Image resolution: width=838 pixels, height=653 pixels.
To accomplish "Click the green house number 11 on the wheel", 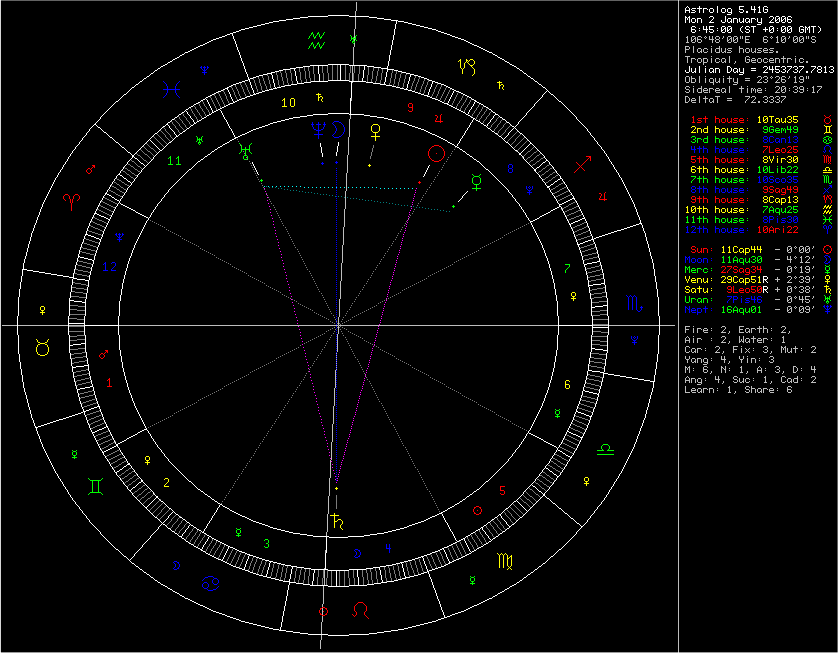I will click(174, 160).
